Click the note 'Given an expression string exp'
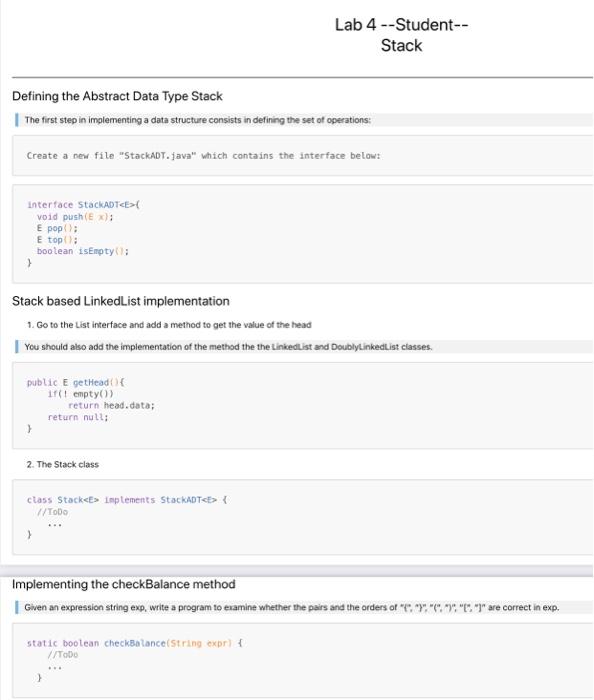 (x=291, y=608)
